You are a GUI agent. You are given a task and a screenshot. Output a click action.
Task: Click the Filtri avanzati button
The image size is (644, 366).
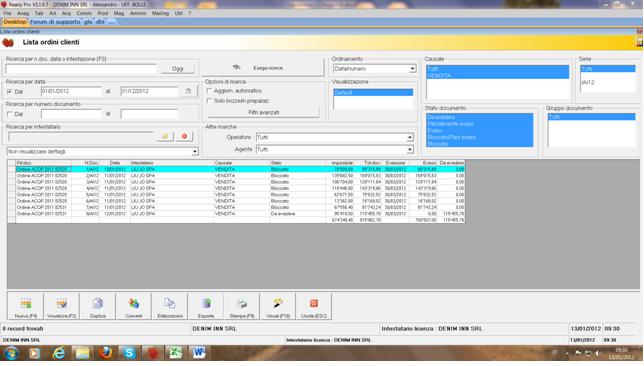pos(264,113)
